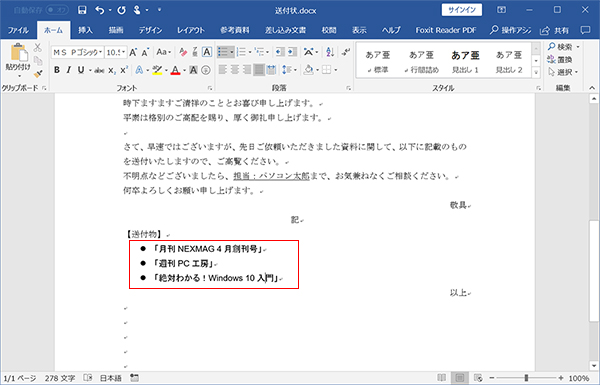
Task: Increase font size with large A
Action: pos(133,52)
